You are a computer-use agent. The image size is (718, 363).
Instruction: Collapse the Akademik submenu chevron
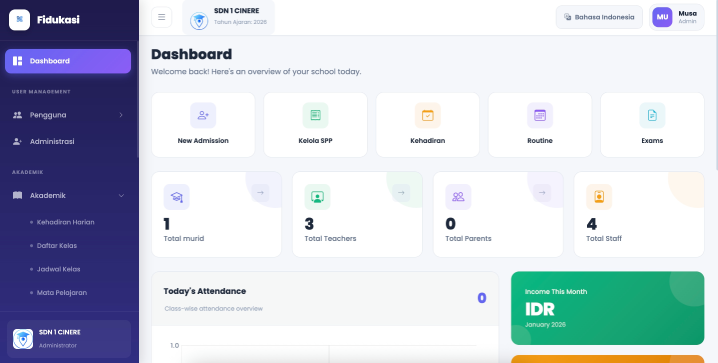pyautogui.click(x=121, y=195)
